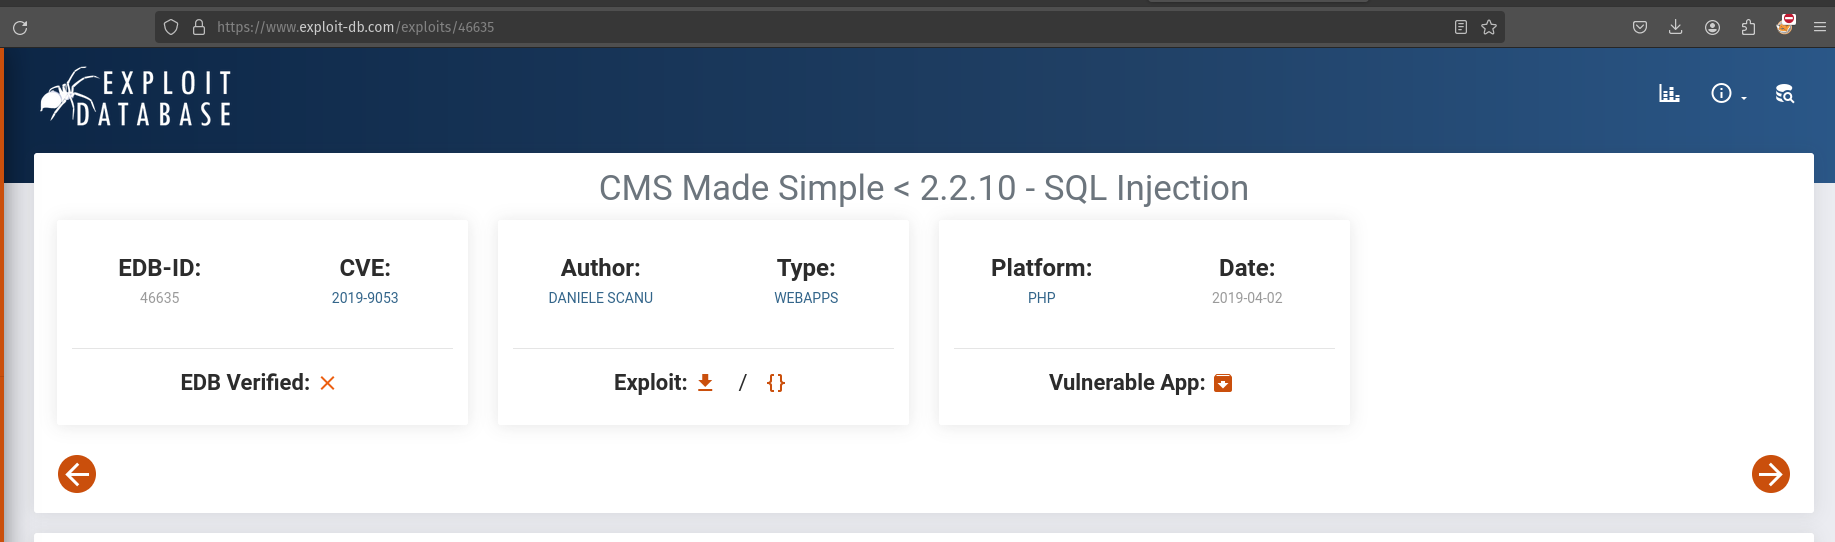Viewport: 1835px width, 542px height.
Task: Download the exploit file
Action: click(705, 383)
